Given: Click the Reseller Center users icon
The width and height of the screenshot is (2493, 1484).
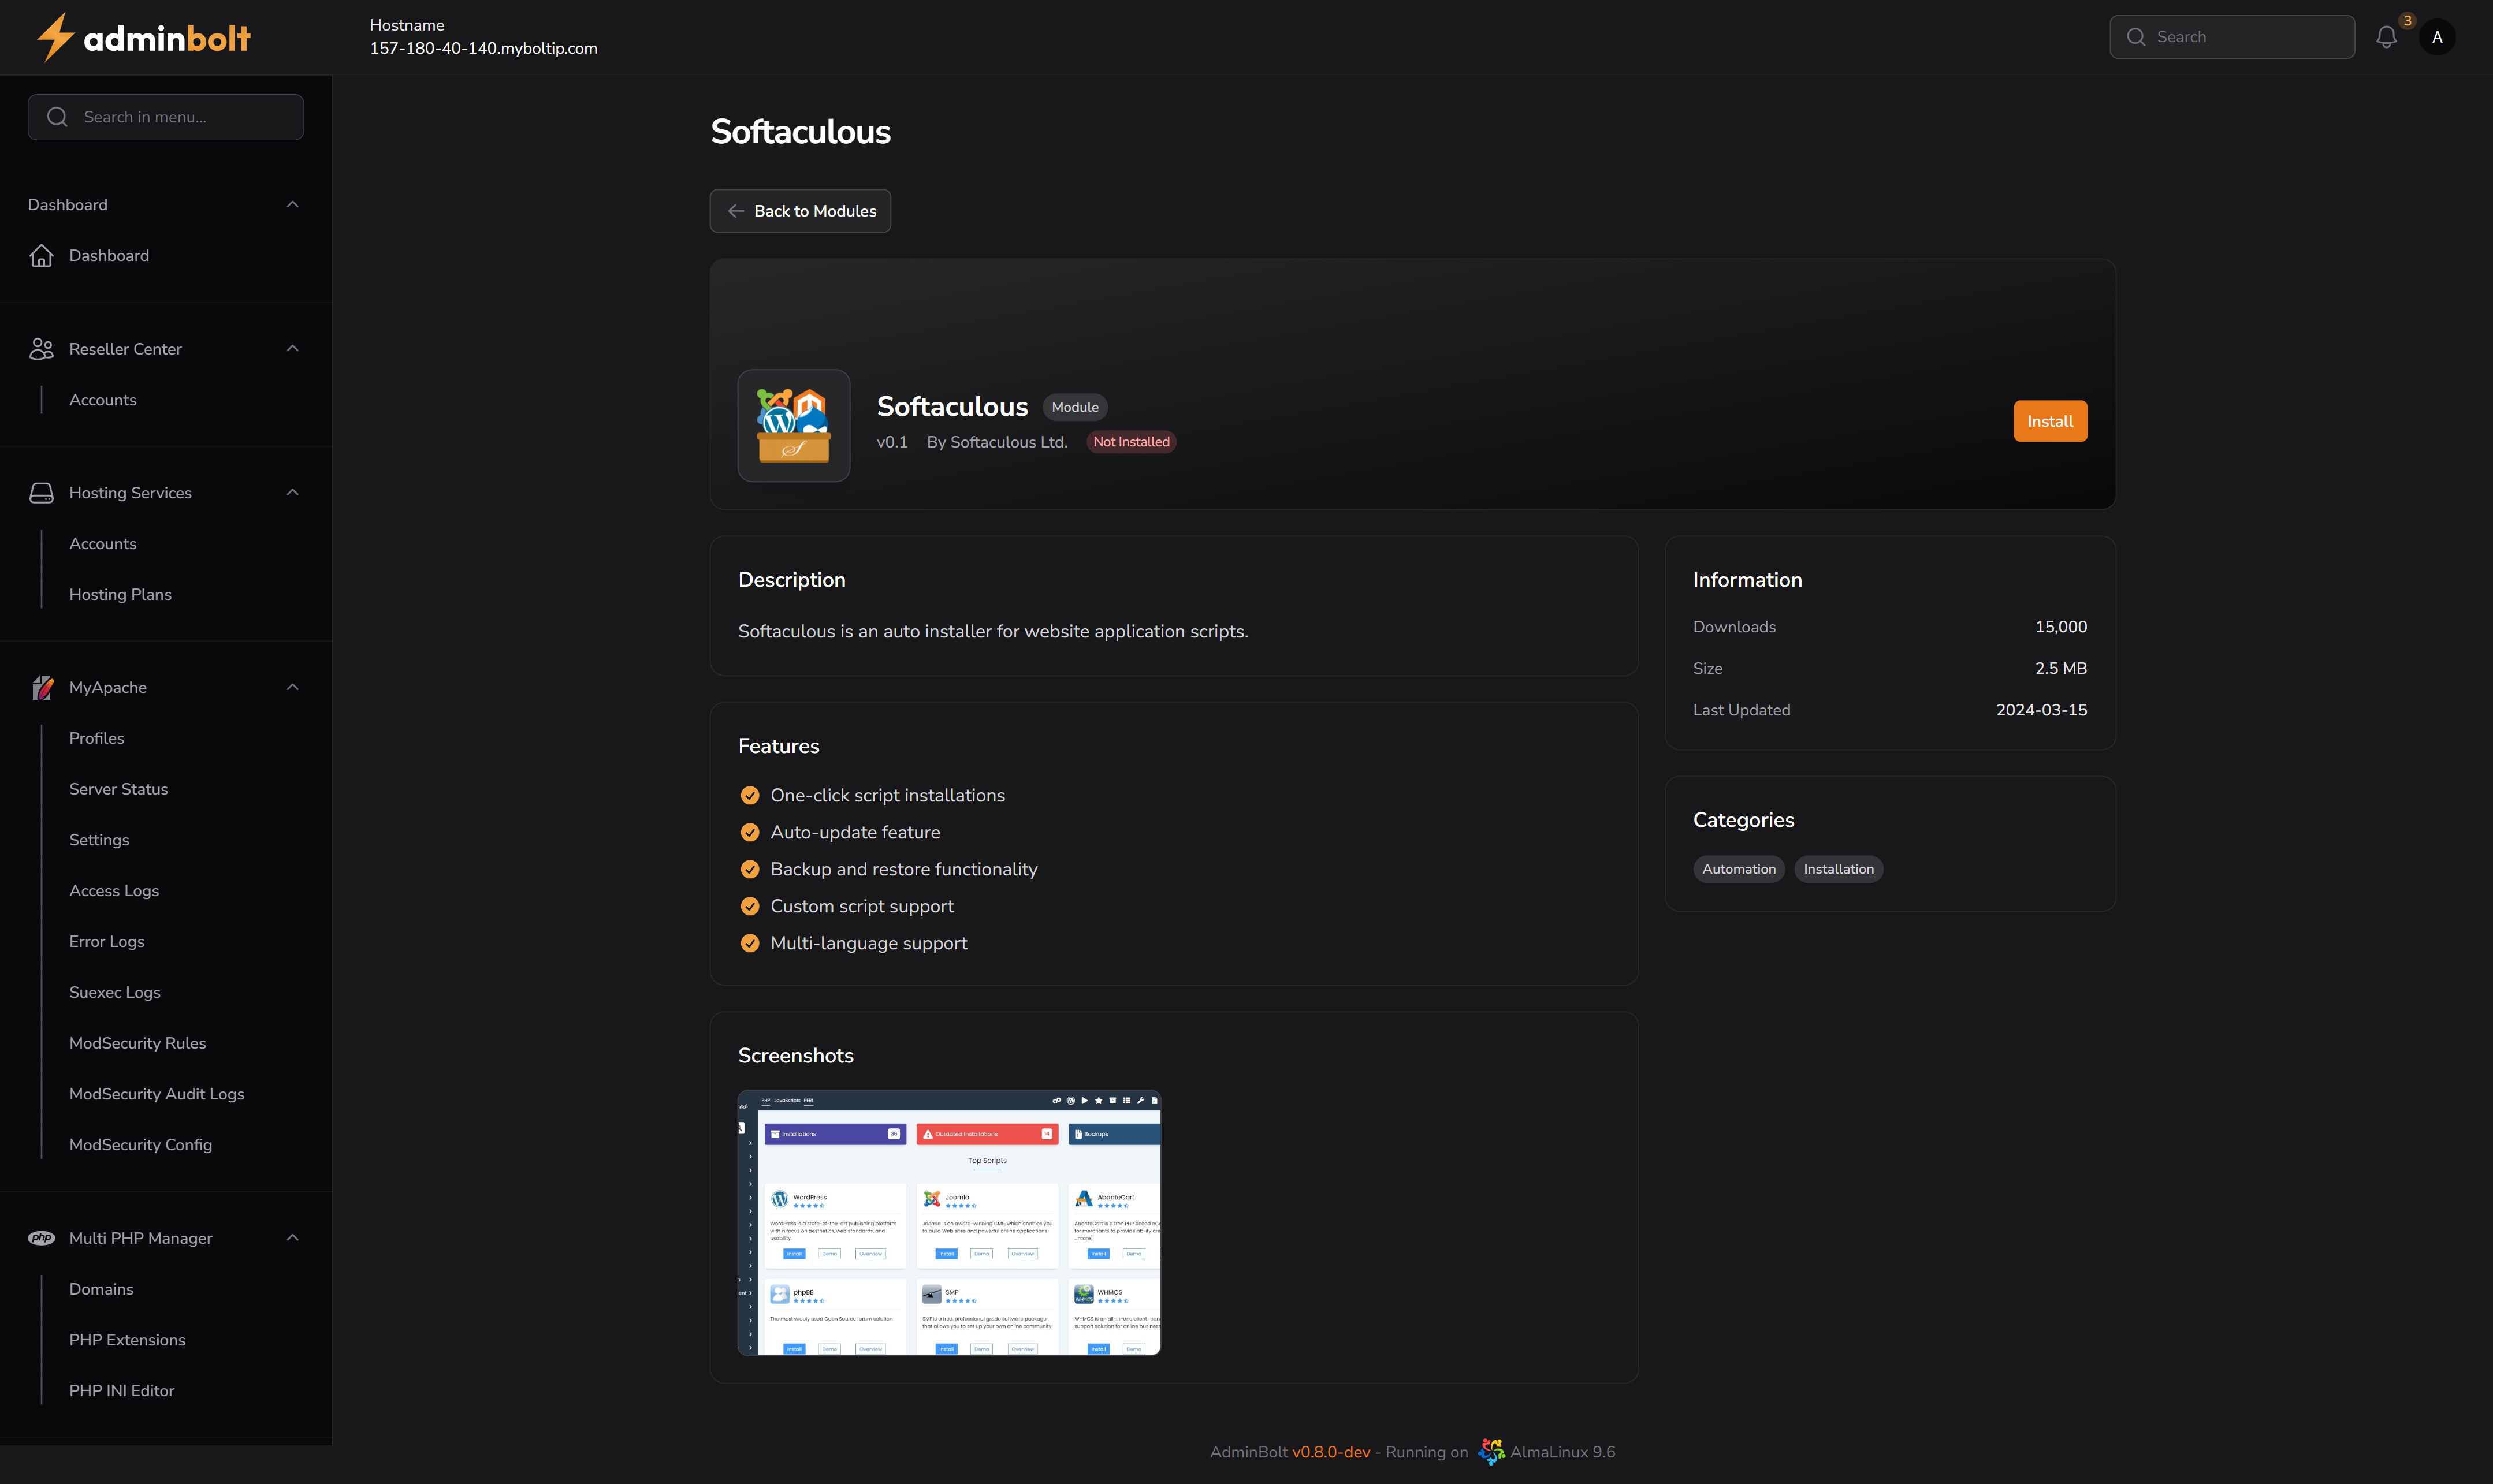Looking at the screenshot, I should point(41,349).
